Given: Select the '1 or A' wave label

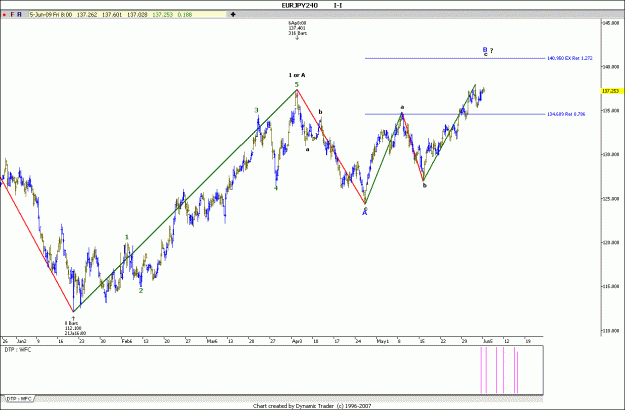Looking at the screenshot, I should [297, 75].
